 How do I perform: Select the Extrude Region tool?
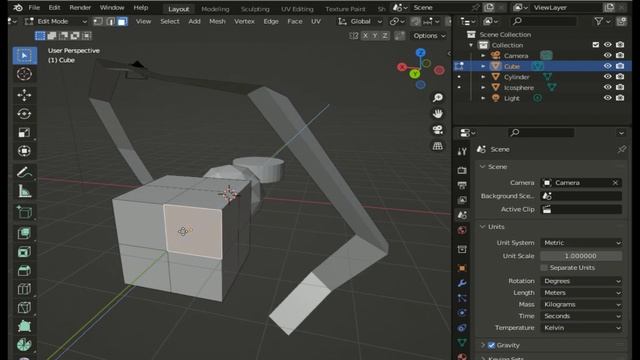(x=24, y=233)
